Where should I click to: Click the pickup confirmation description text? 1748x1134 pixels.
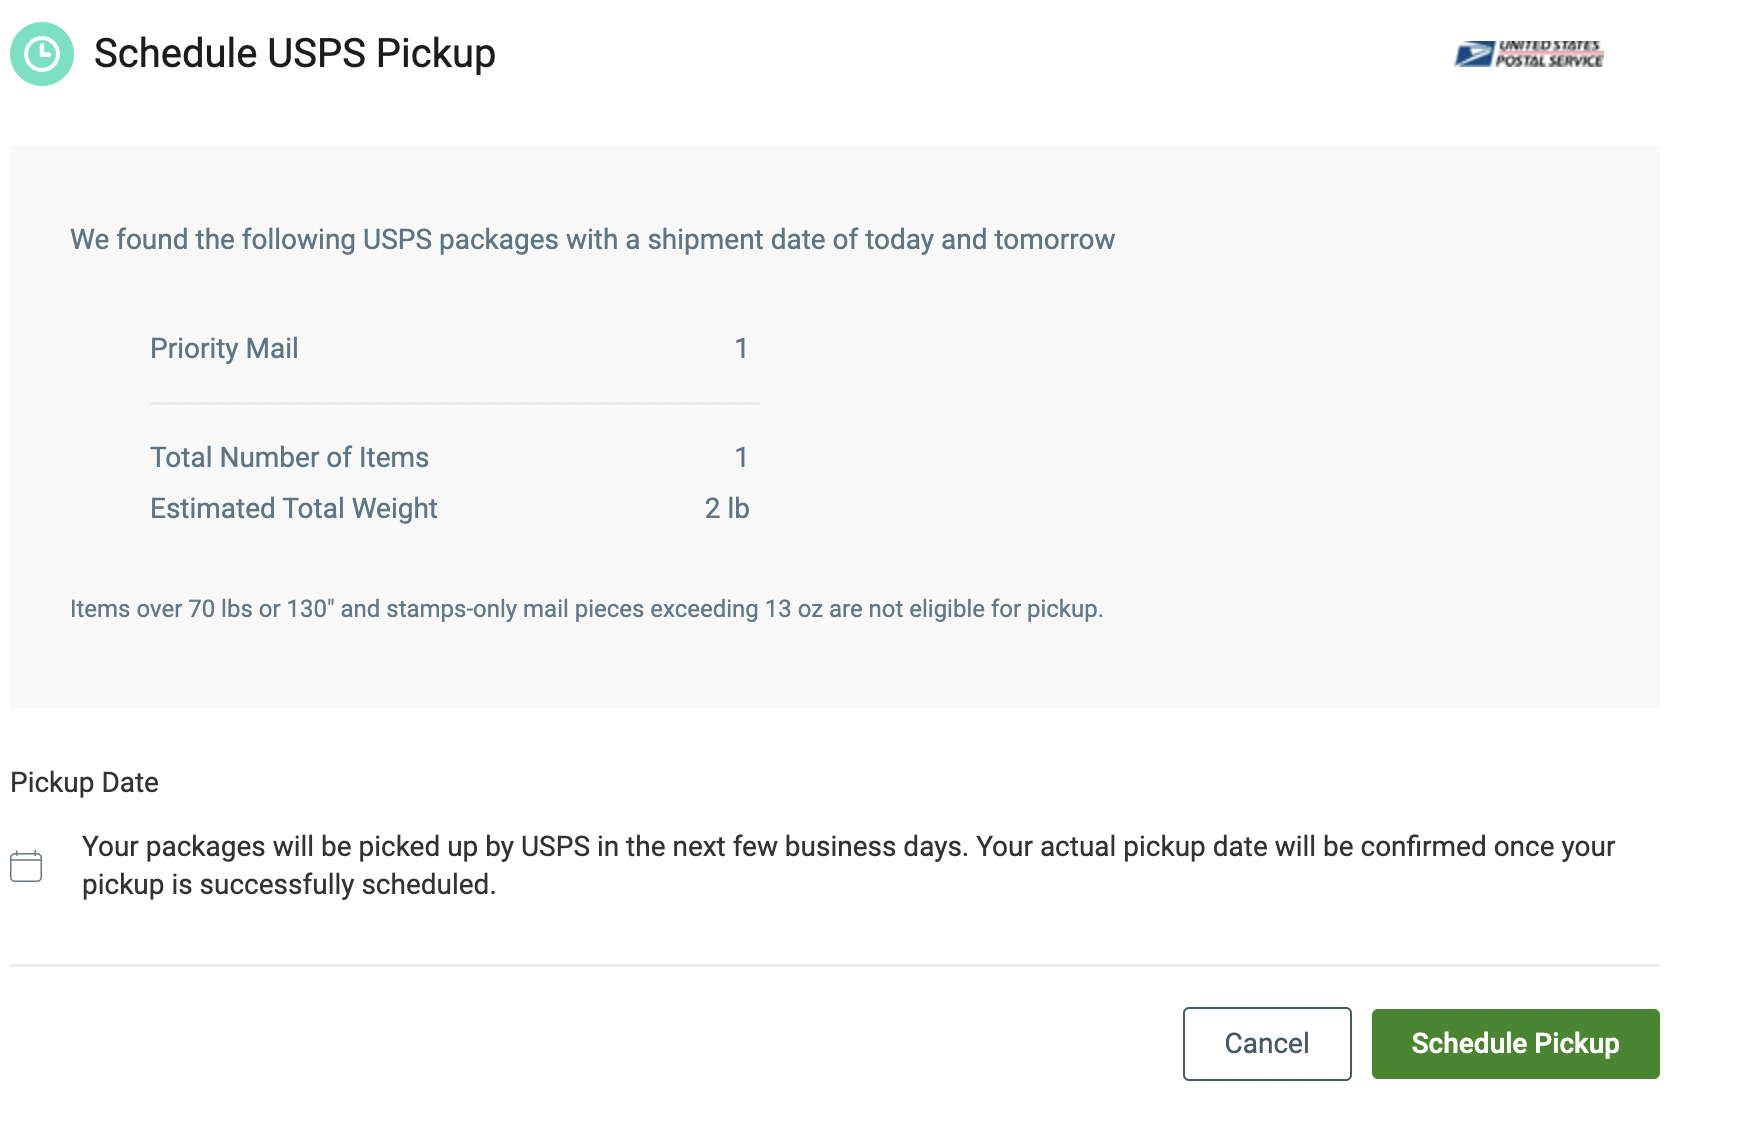coord(848,865)
